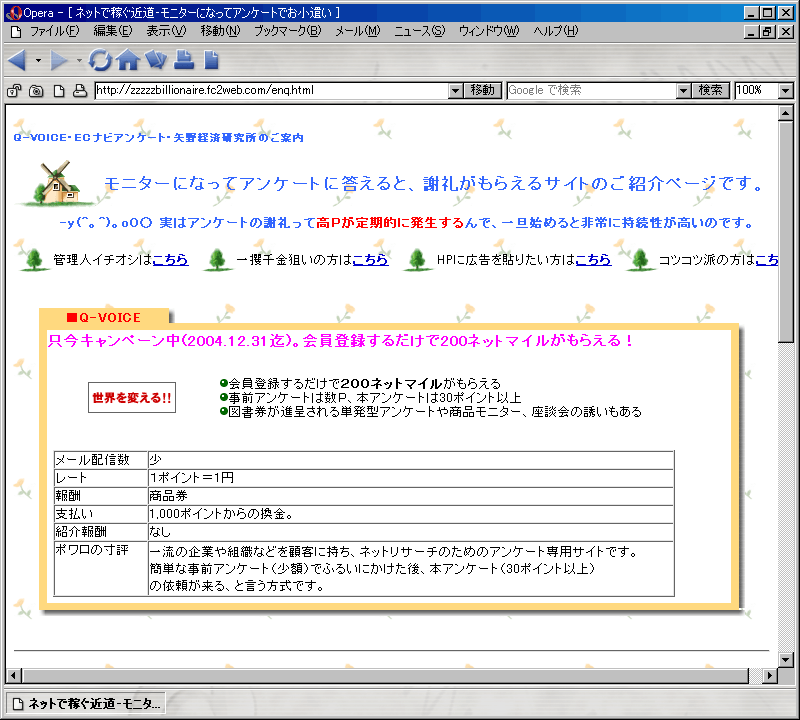
Task: Minimize the Opera application window
Action: pos(751,13)
